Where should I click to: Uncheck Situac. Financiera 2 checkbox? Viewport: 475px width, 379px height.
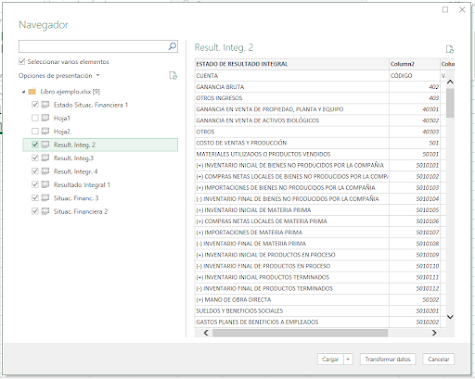[x=35, y=211]
